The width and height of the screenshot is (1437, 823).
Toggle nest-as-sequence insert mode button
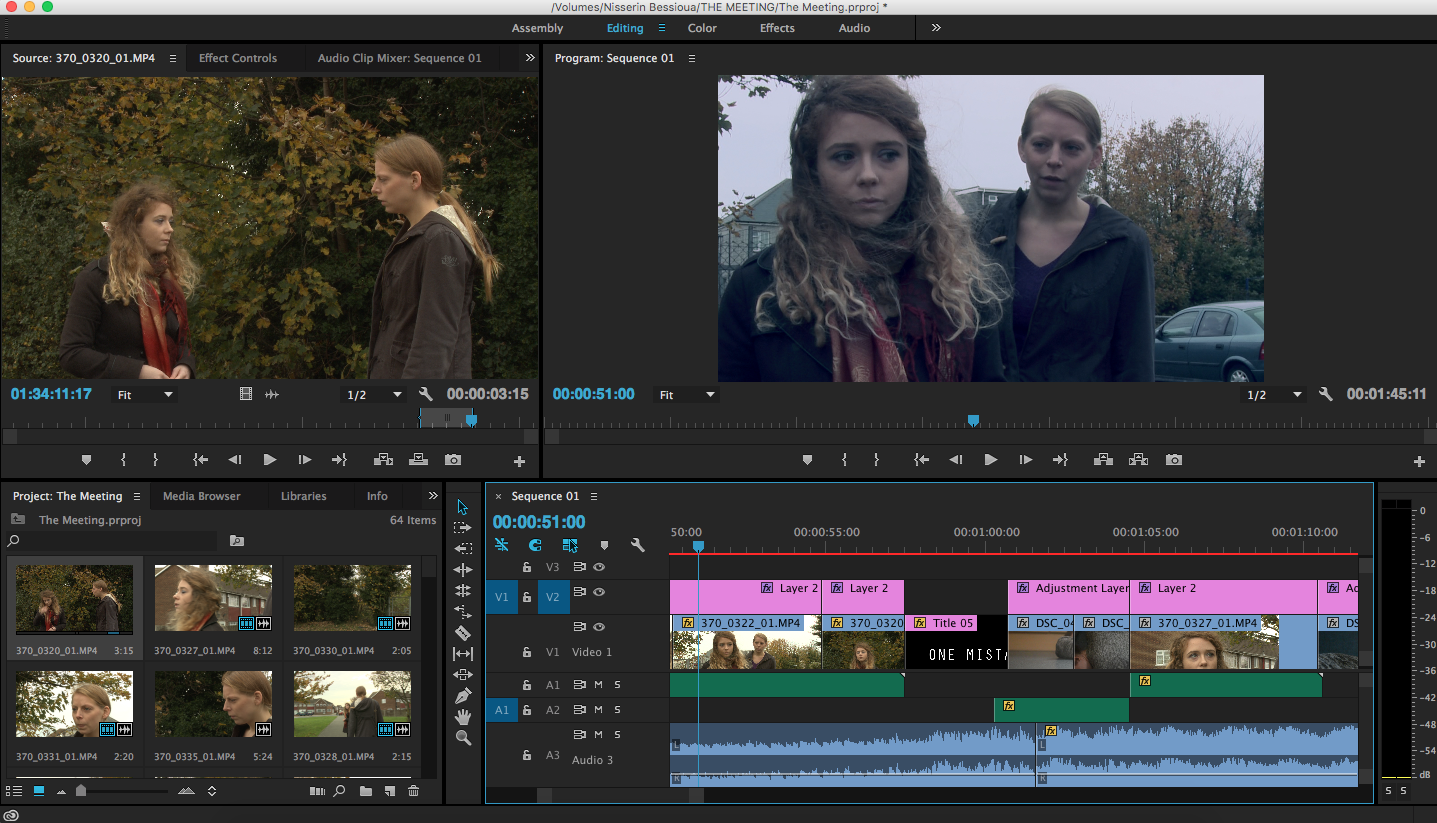point(501,545)
